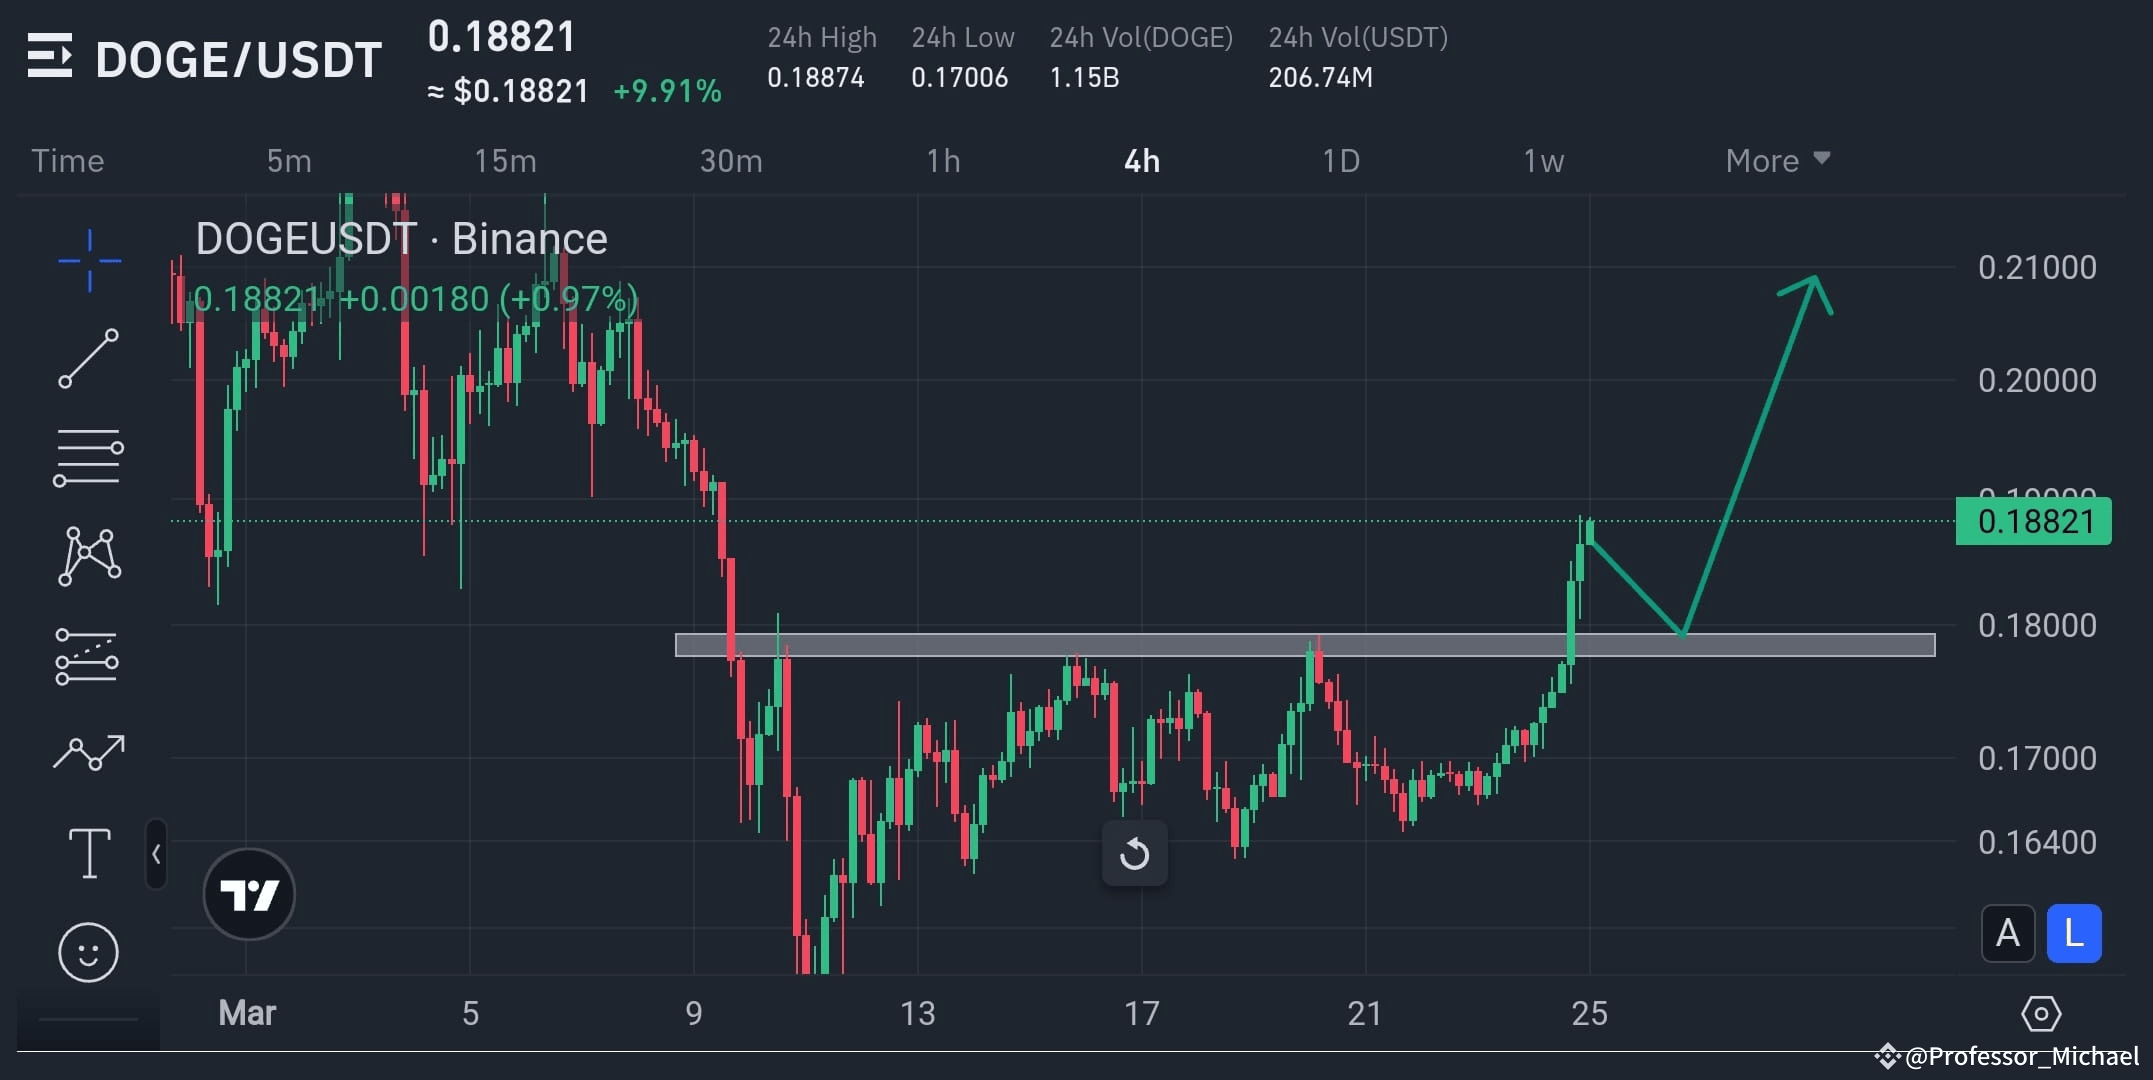The width and height of the screenshot is (2153, 1080).
Task: Toggle the A indicator button
Action: point(2007,933)
